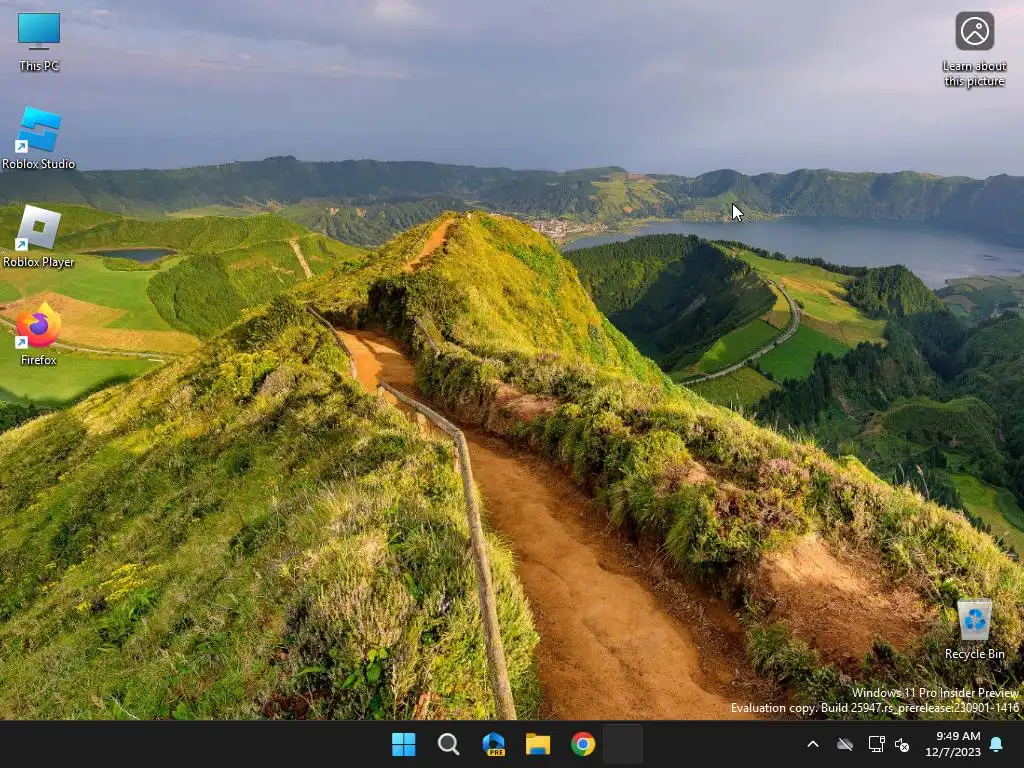Select the This PC desktop icon
The height and width of the screenshot is (768, 1024).
point(39,42)
